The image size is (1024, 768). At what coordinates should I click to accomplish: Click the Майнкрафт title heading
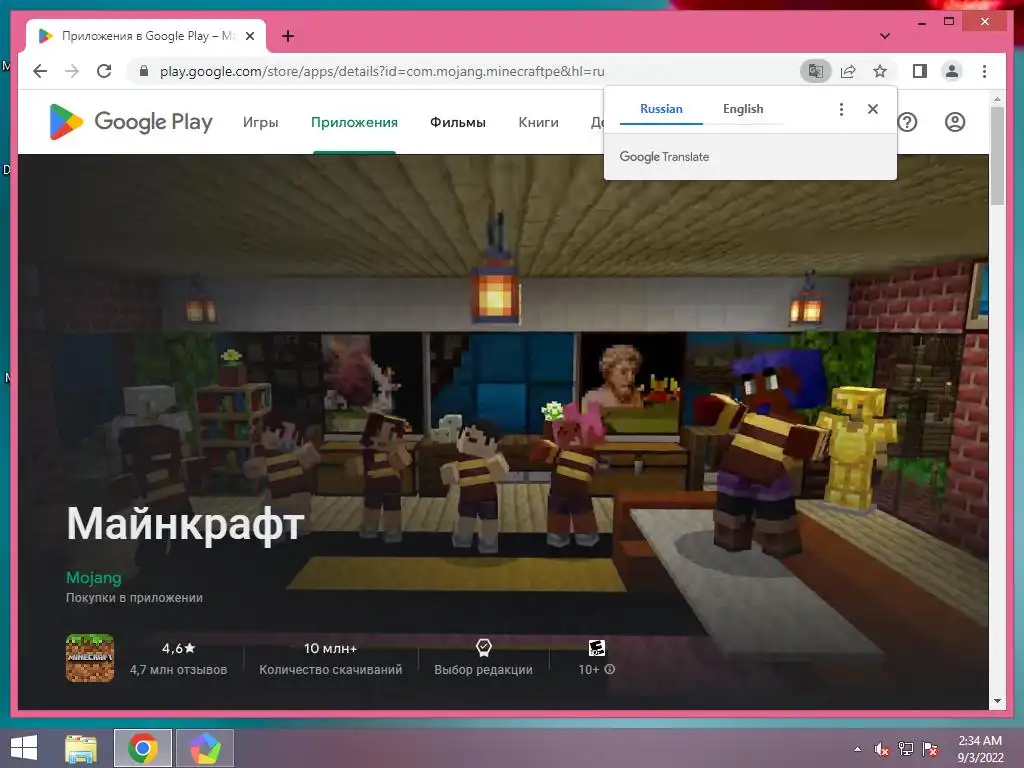[x=185, y=524]
